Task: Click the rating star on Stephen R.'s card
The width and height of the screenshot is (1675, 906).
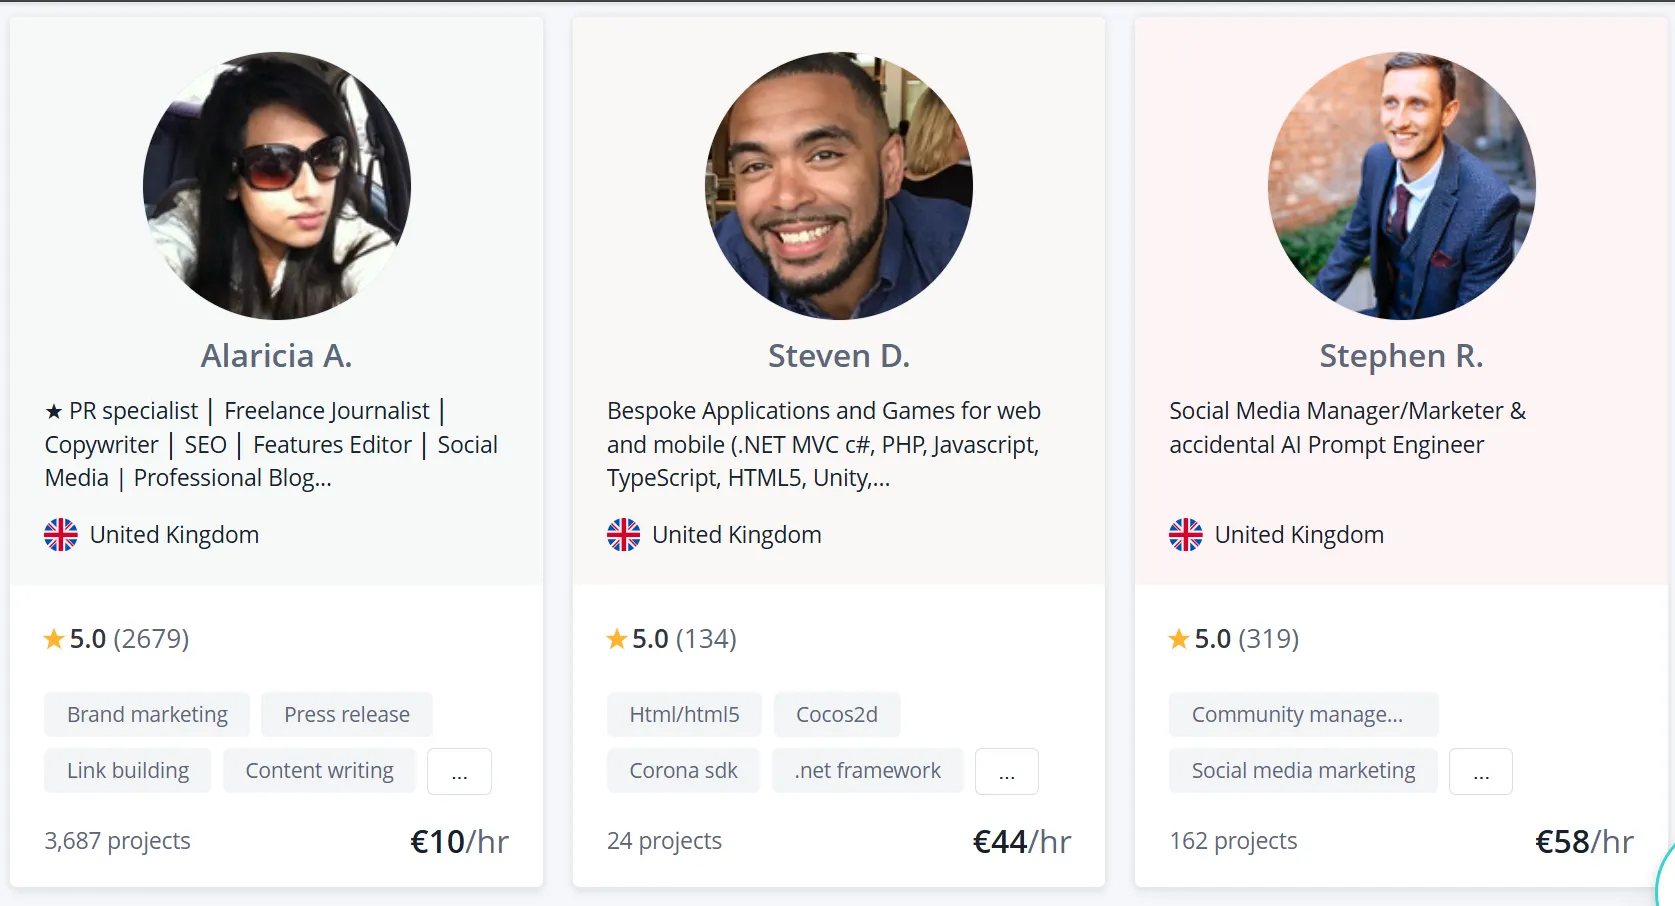Action: point(1179,639)
